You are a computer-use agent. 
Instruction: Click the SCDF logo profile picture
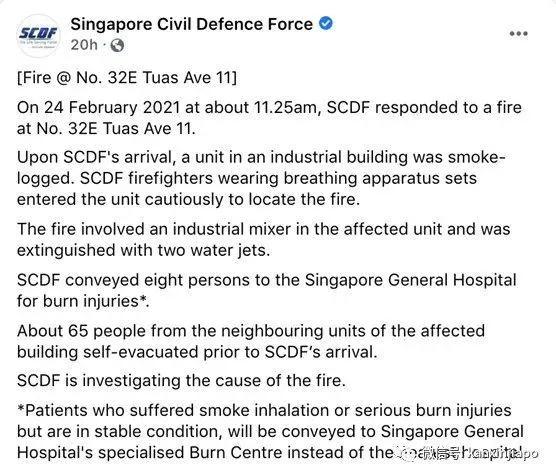tap(38, 35)
